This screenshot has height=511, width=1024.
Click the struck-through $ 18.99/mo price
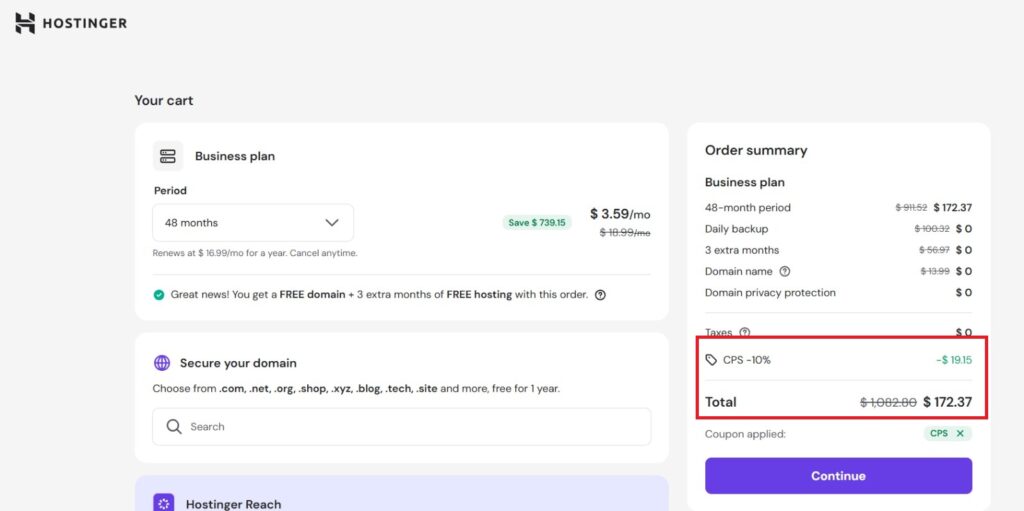click(625, 233)
